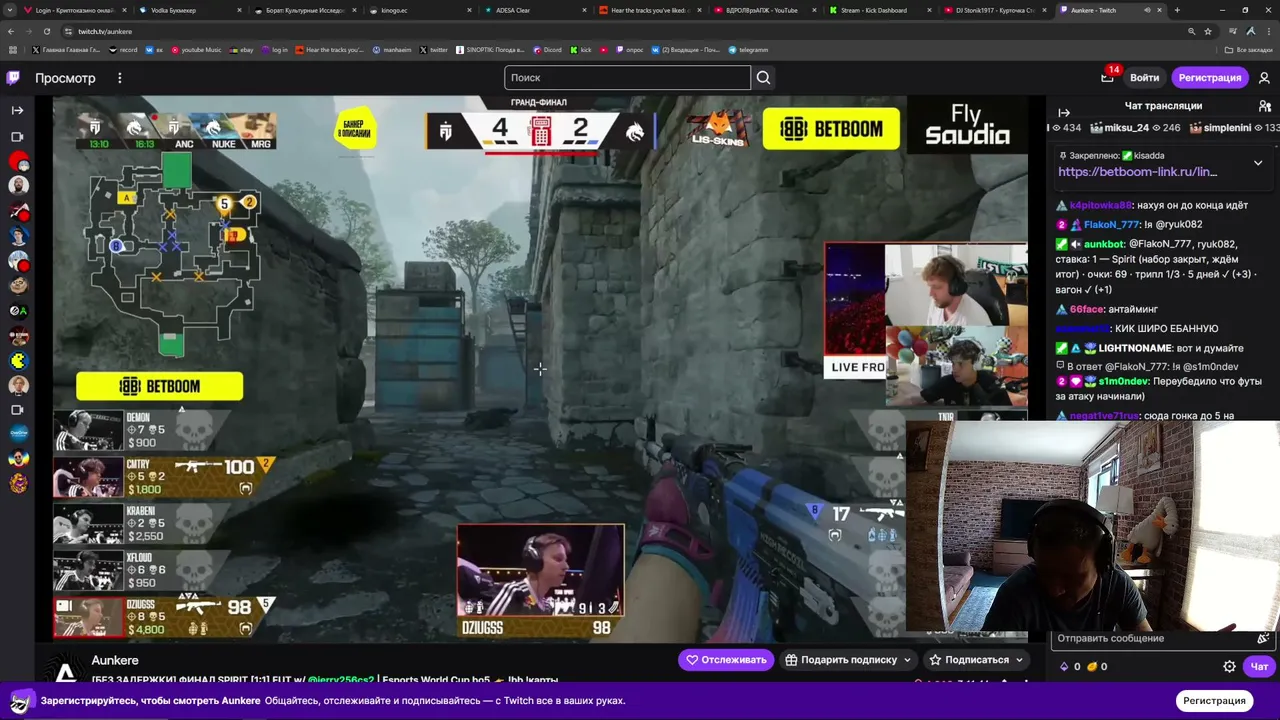The width and height of the screenshot is (1280, 720).
Task: Expand the left channel sidebar
Action: coord(17,110)
